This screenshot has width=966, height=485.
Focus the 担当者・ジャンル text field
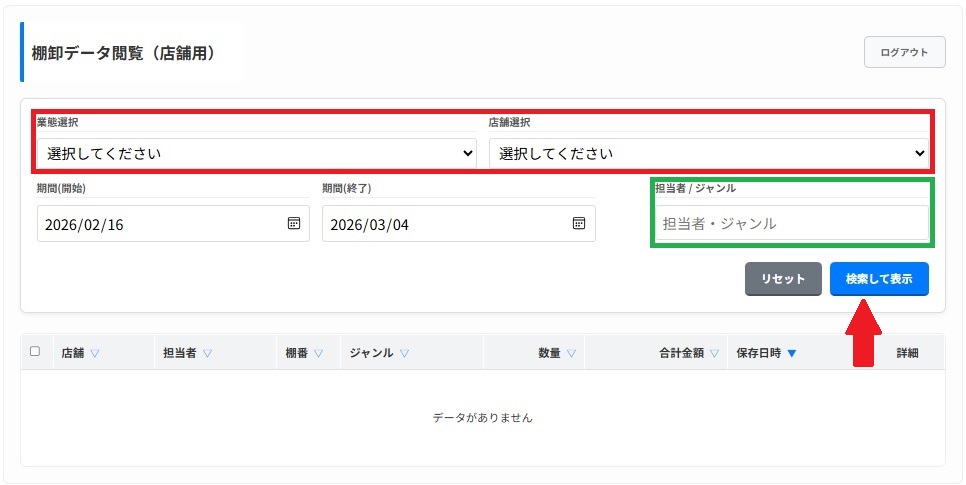pyautogui.click(x=791, y=224)
